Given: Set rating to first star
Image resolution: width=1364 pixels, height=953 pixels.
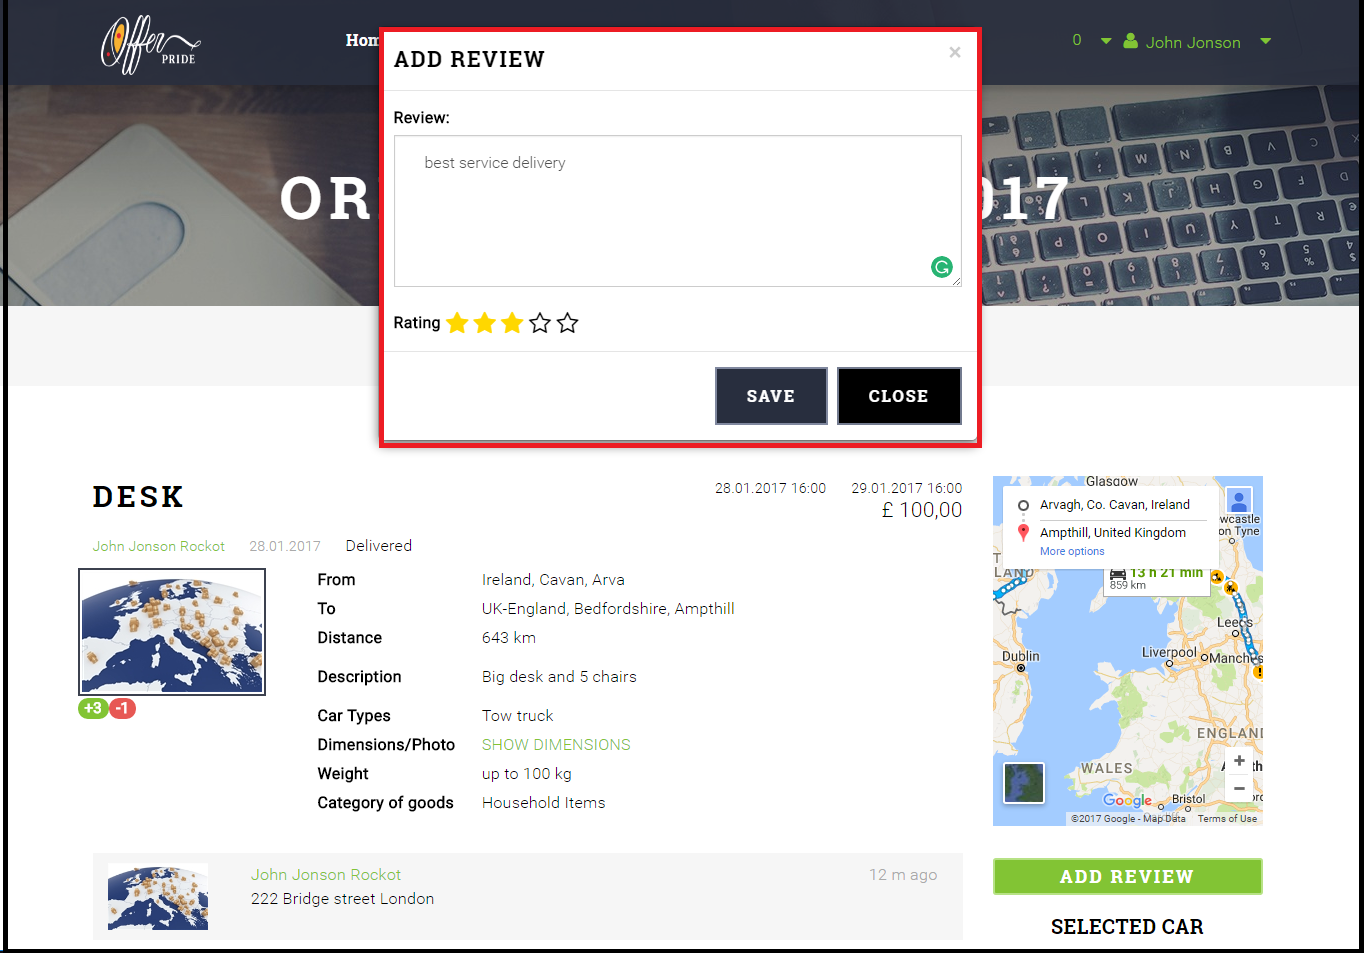Looking at the screenshot, I should click(457, 323).
